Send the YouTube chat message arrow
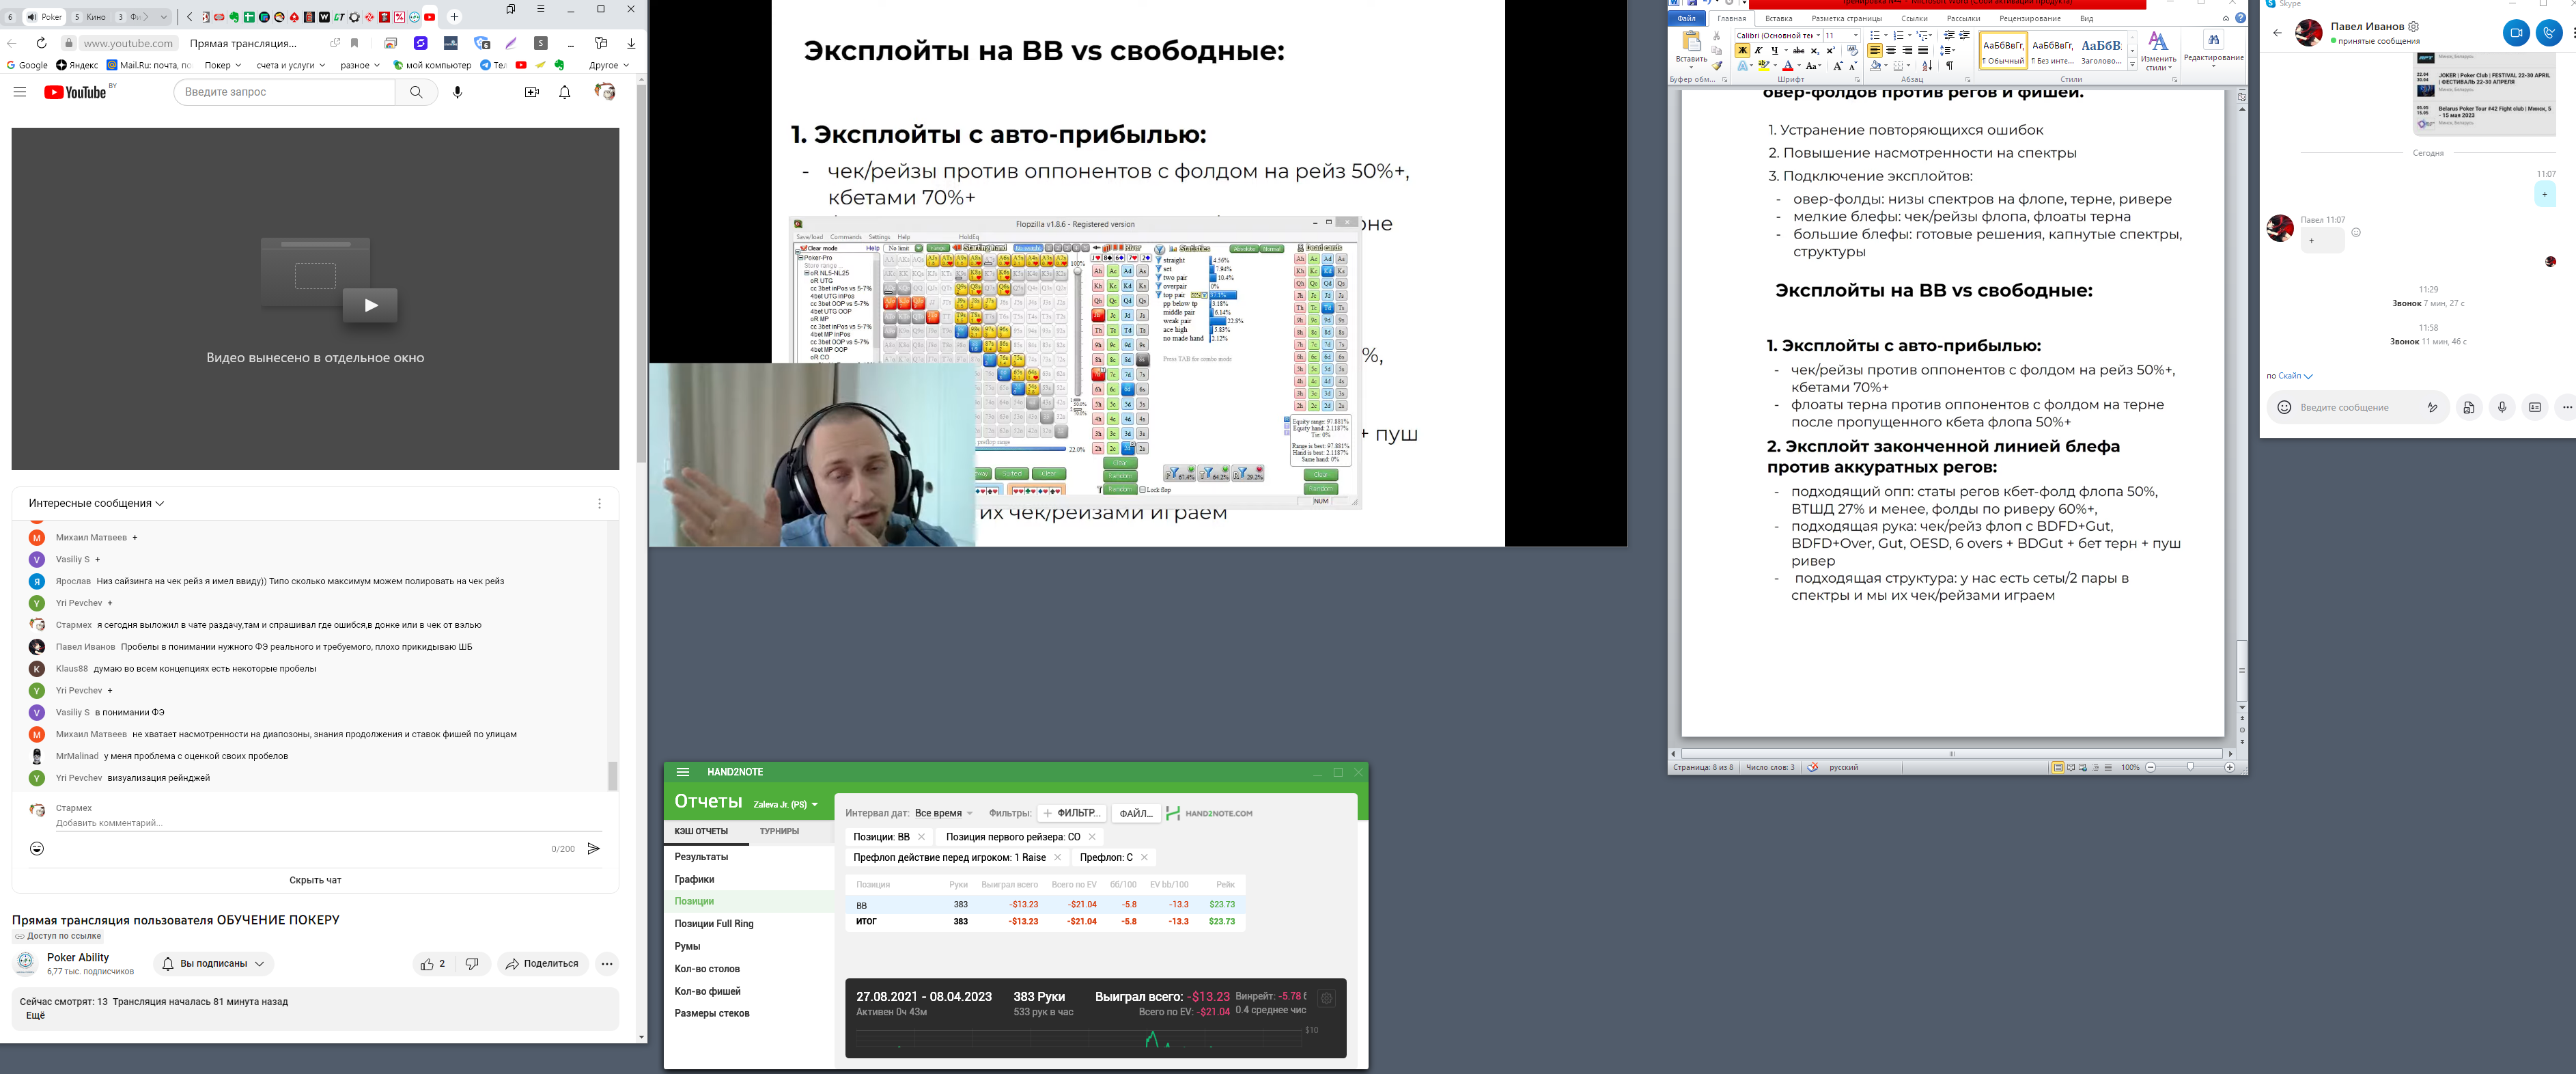This screenshot has width=2576, height=1074. coord(594,848)
